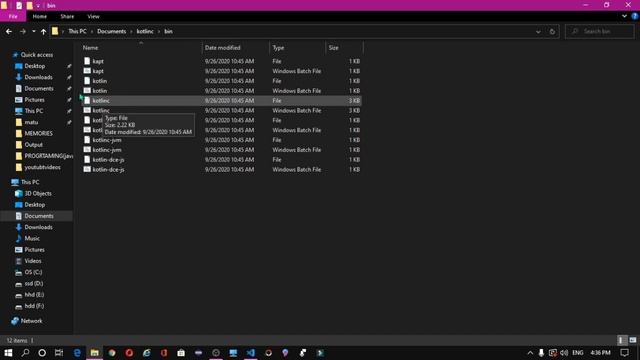
Task: Select the kotlin File entry
Action: (222, 81)
